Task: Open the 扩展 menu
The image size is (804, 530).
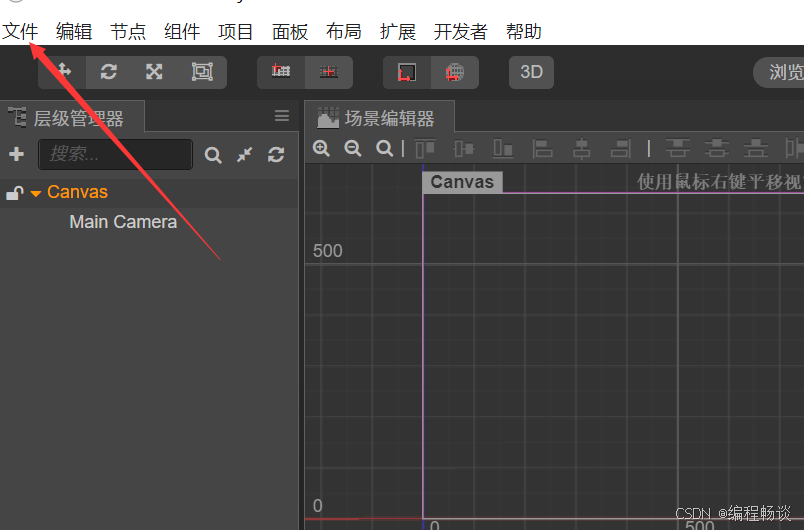Action: point(398,32)
